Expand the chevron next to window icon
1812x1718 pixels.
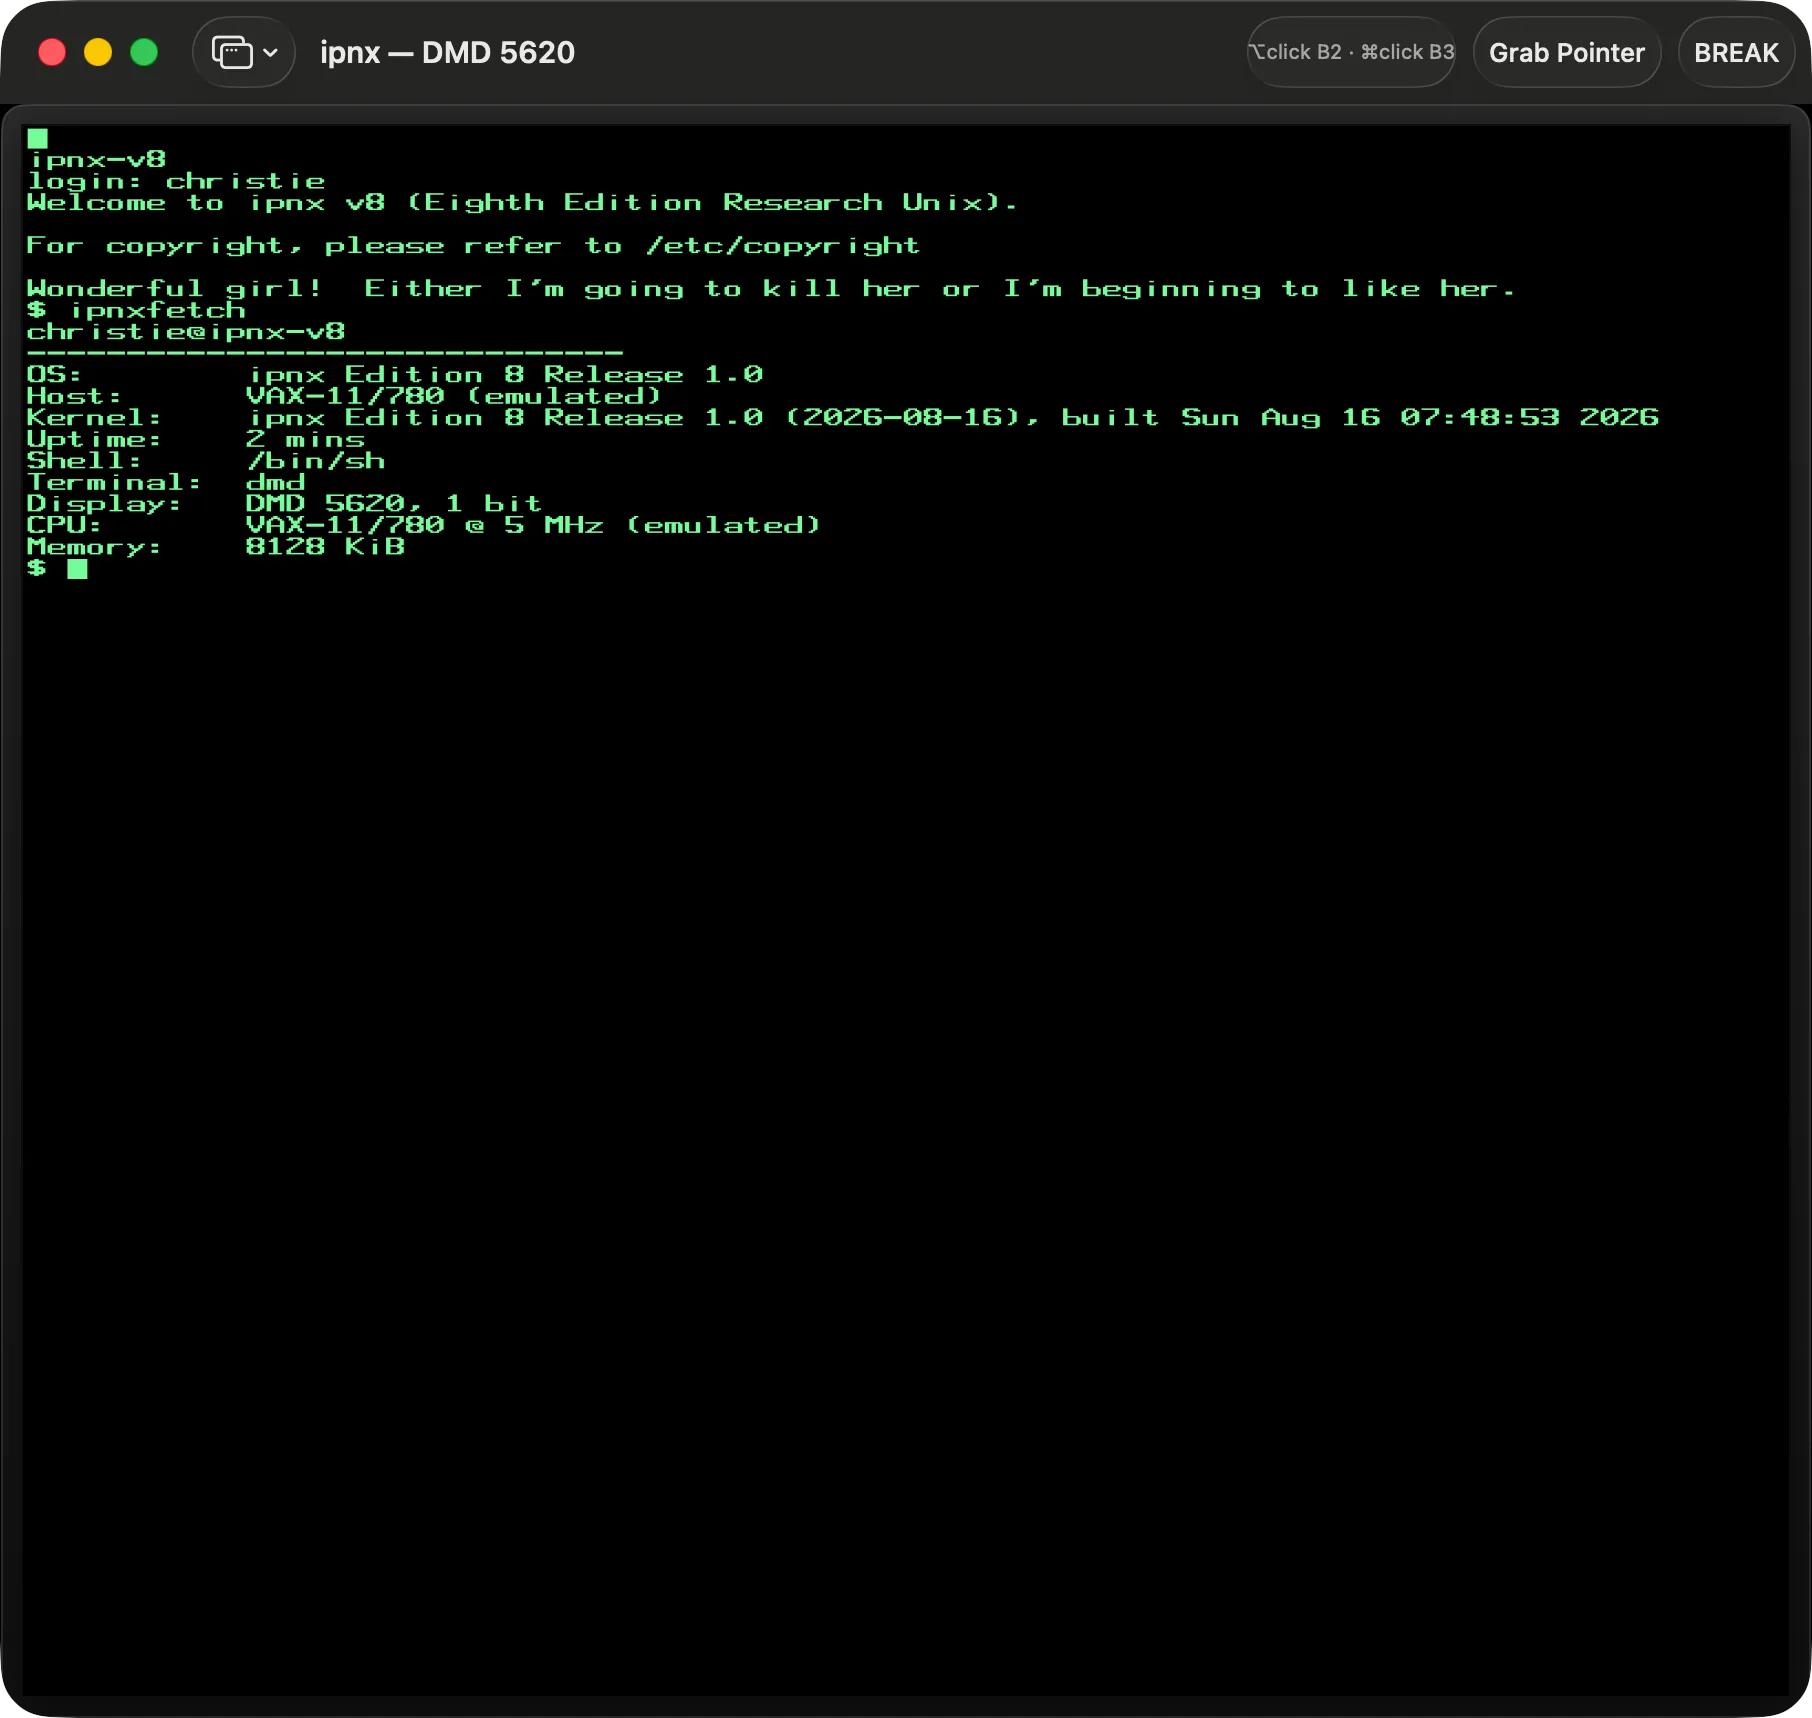[x=270, y=53]
